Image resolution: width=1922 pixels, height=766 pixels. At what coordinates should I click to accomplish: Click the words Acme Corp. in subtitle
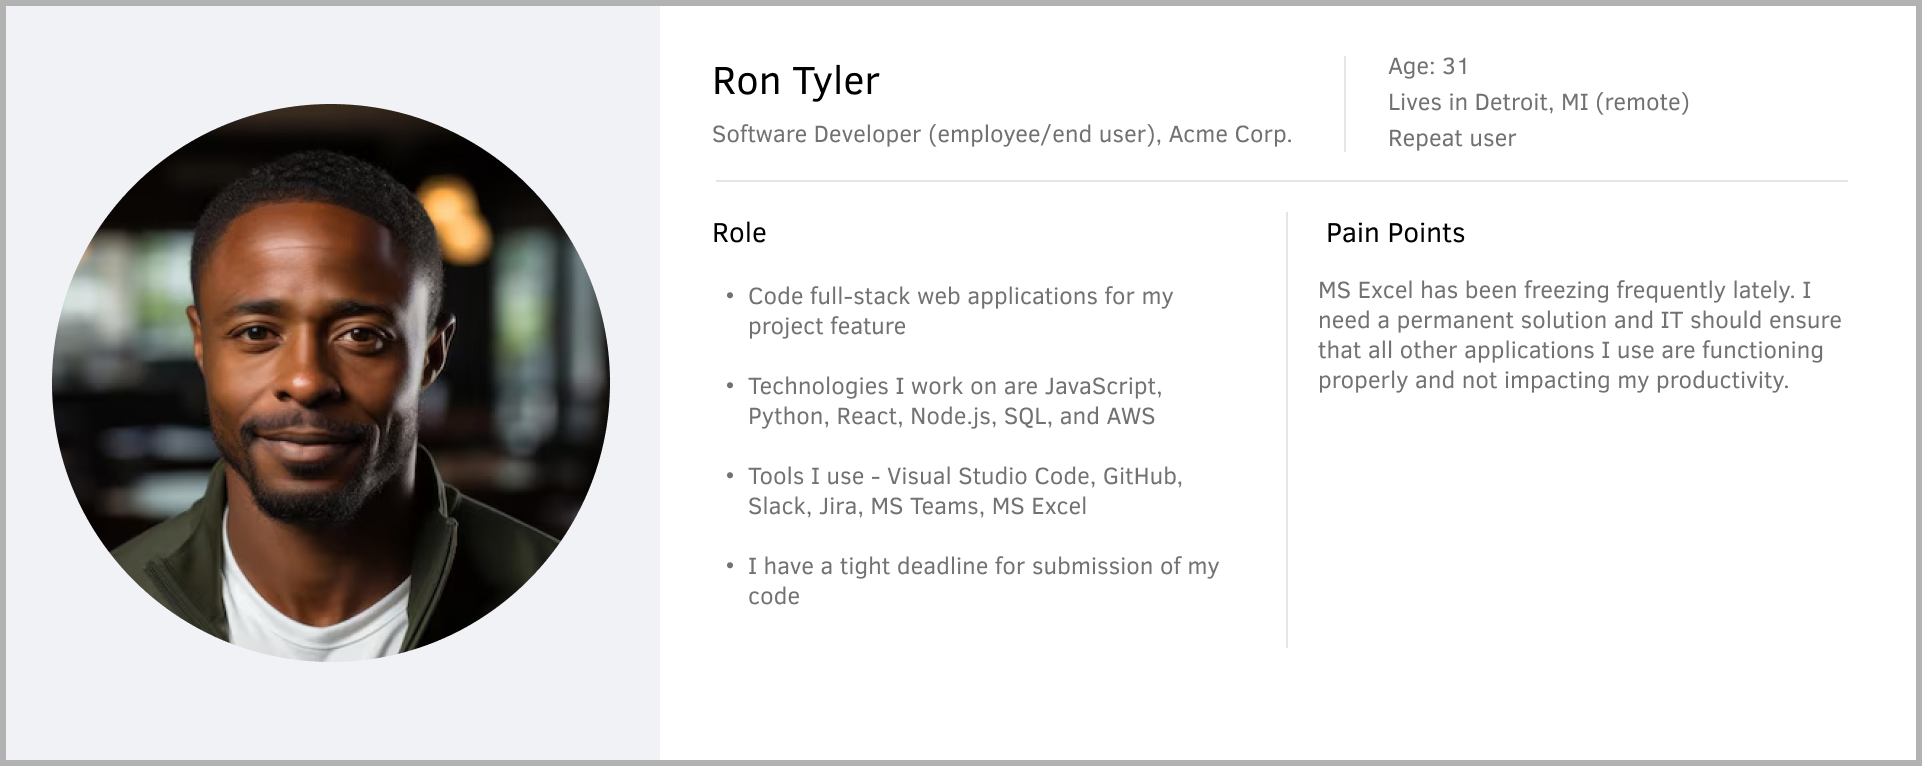click(x=1230, y=134)
